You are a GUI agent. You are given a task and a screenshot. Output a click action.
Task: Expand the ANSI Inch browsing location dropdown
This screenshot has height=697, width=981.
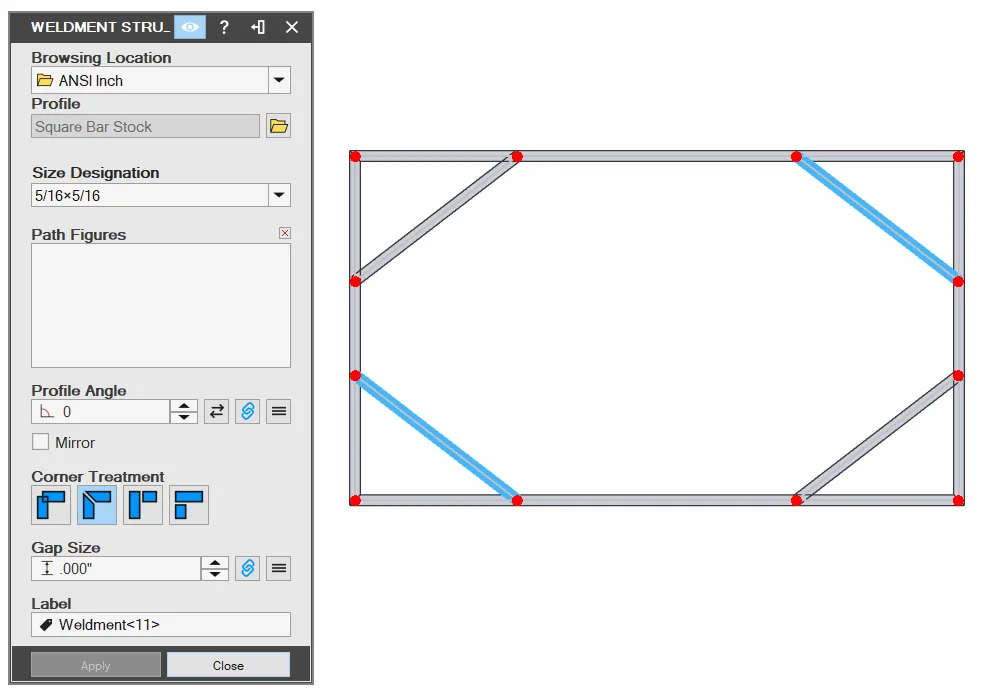click(x=279, y=80)
